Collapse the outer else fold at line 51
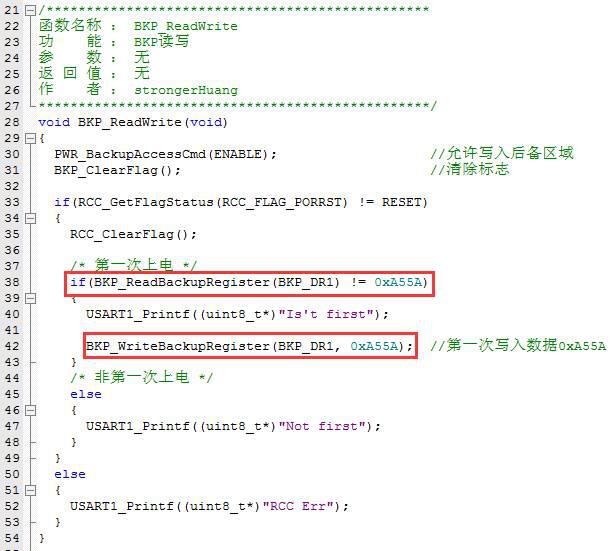This screenshot has height=551, width=613. pos(30,490)
